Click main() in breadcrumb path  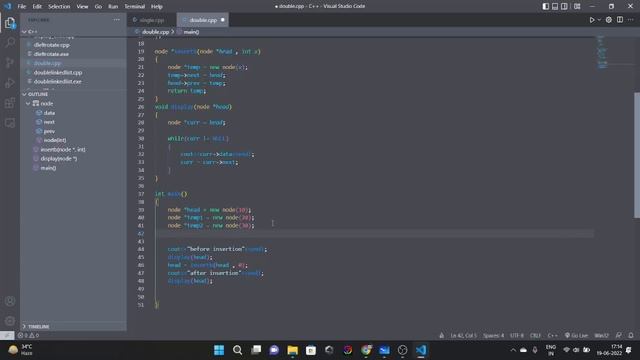[x=191, y=31]
